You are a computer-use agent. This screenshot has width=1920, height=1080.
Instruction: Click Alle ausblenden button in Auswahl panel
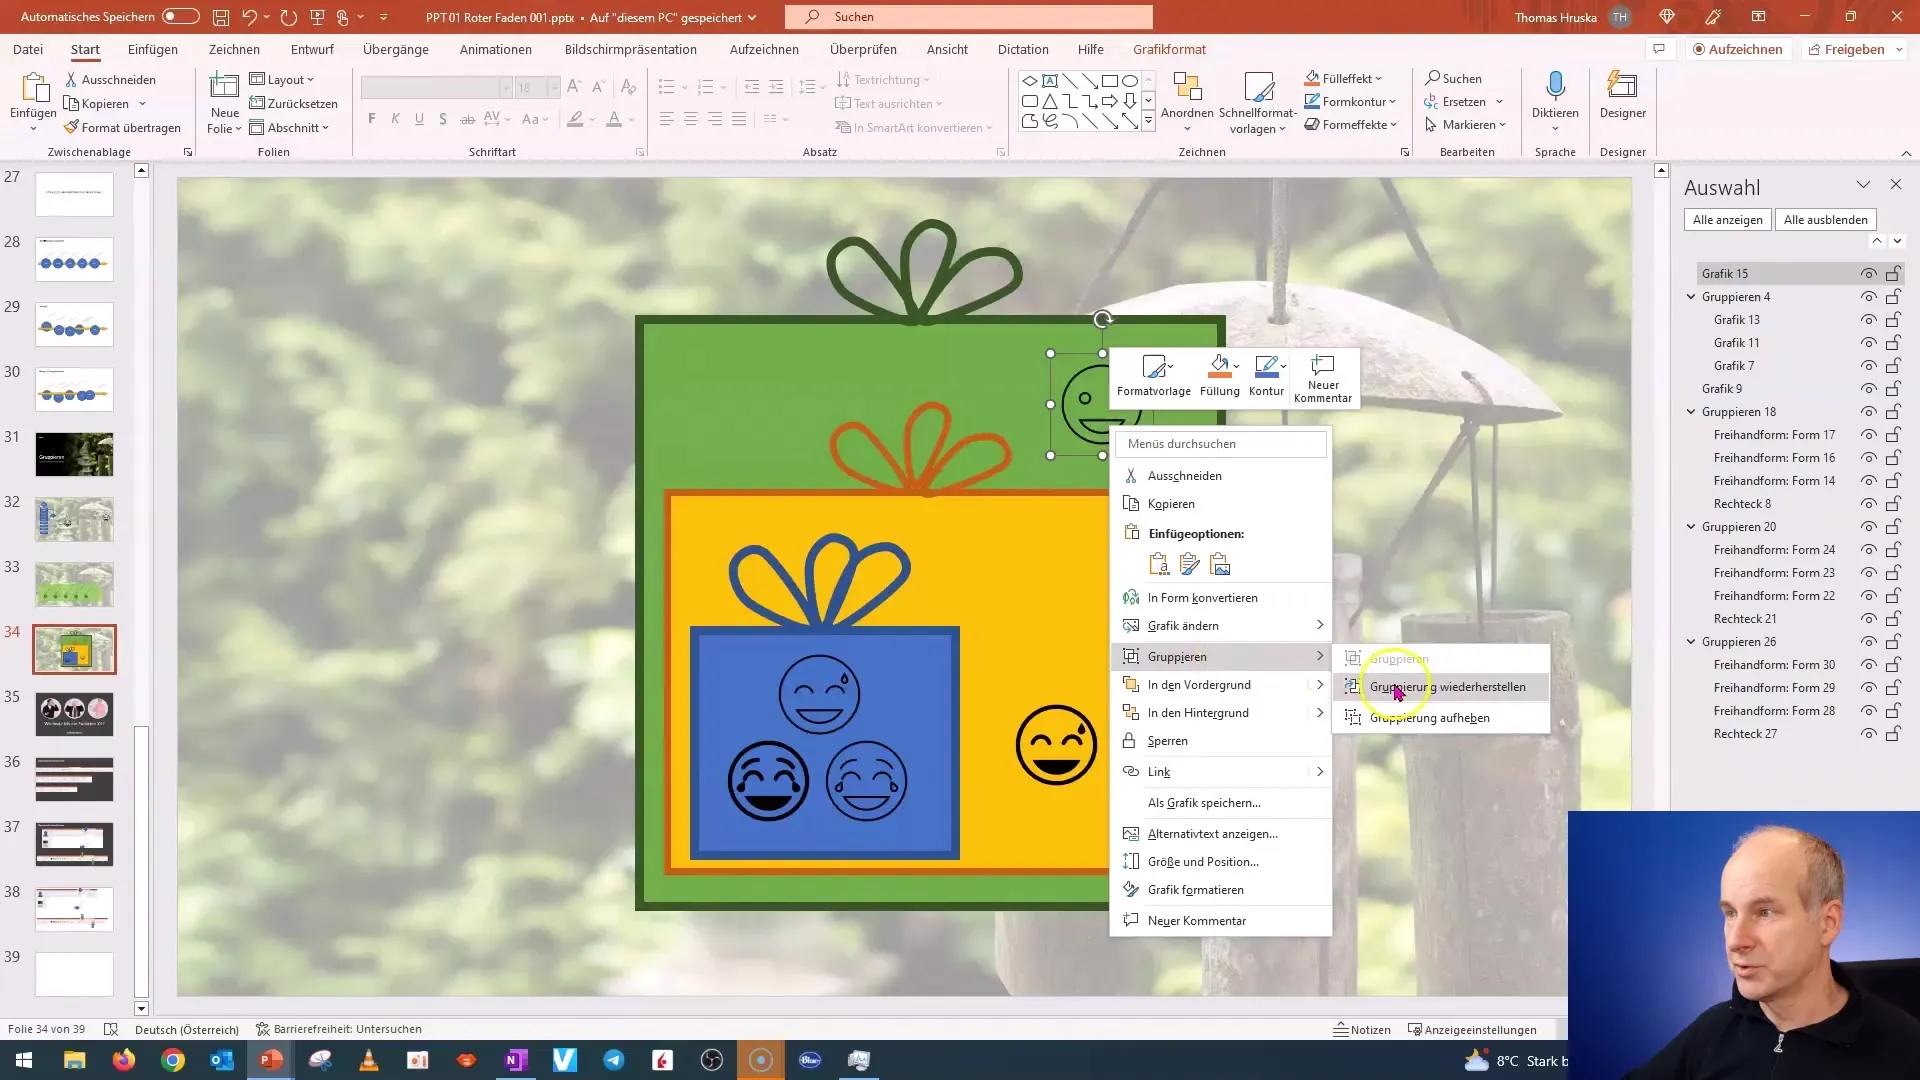point(1826,219)
